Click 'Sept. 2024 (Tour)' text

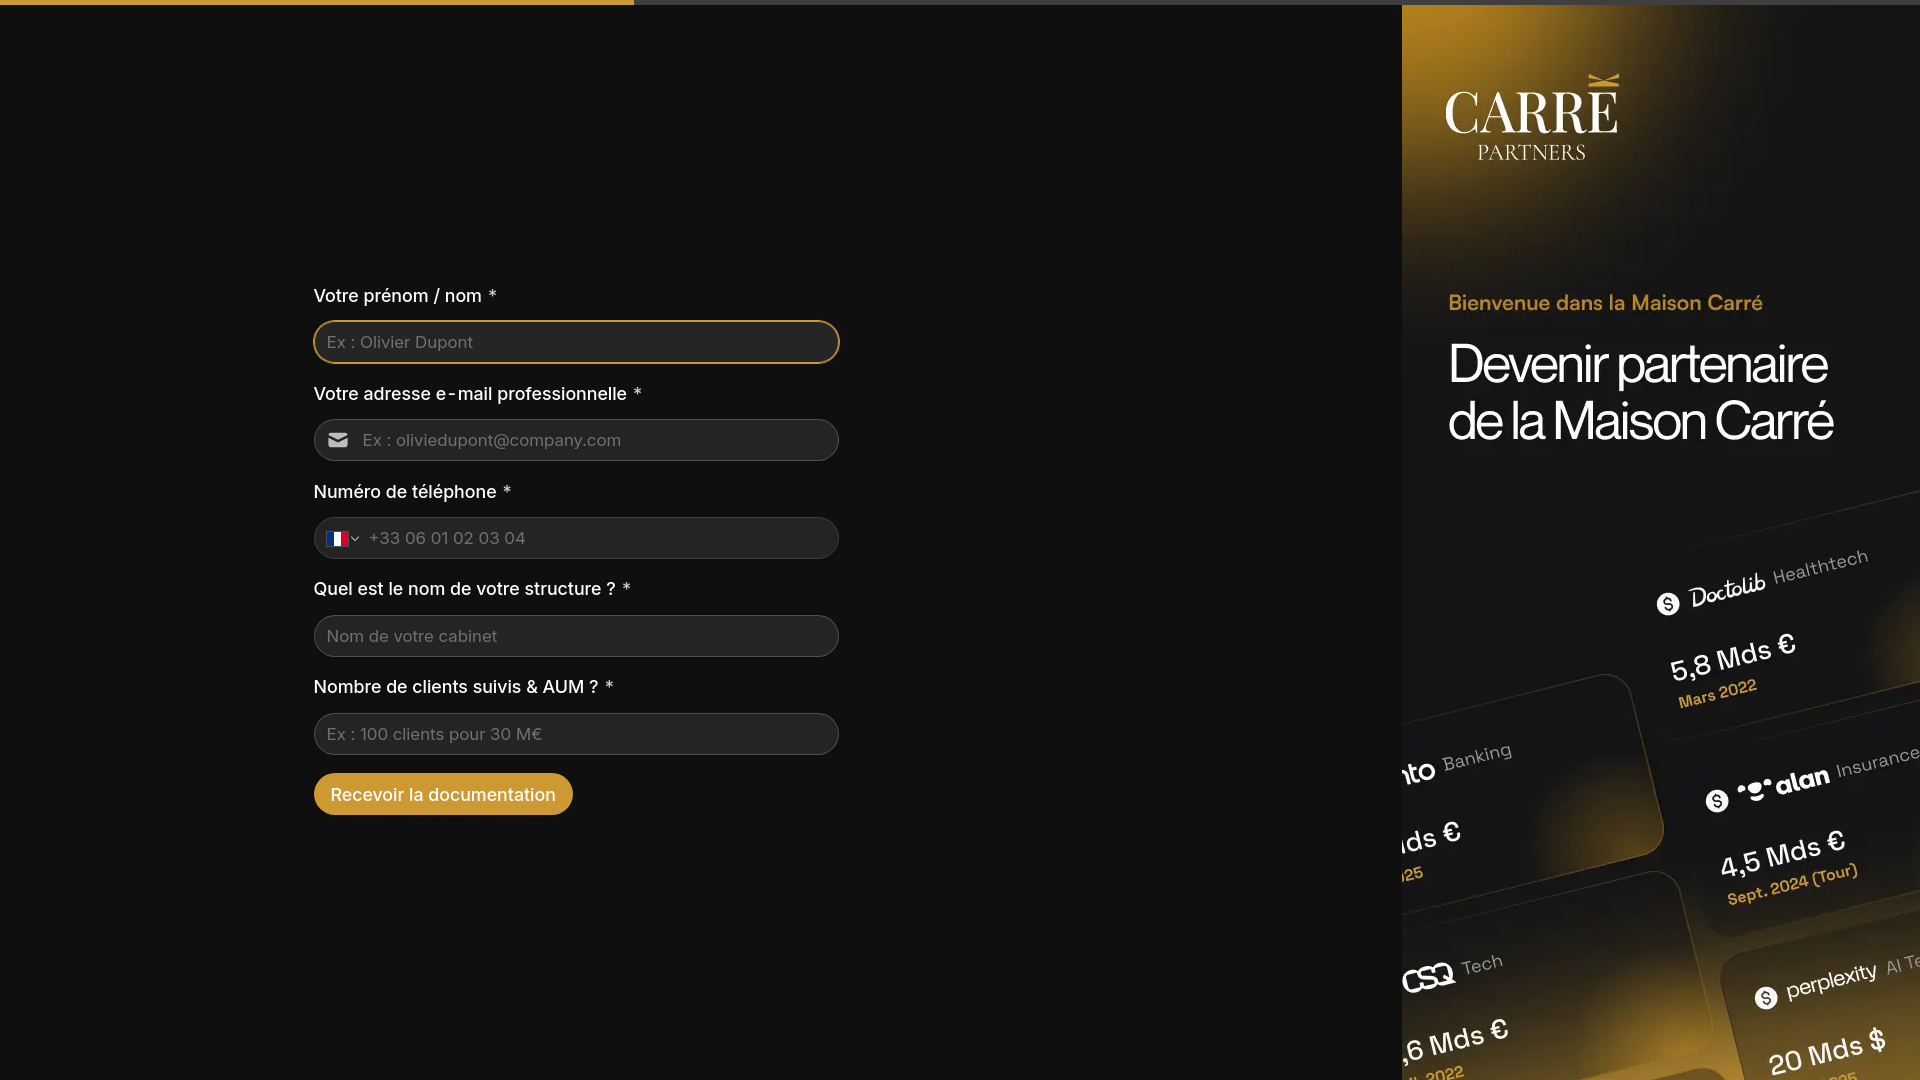(1792, 884)
